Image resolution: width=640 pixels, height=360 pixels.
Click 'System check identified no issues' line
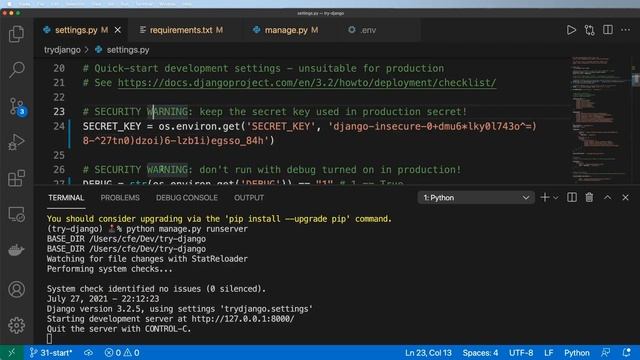click(156, 289)
